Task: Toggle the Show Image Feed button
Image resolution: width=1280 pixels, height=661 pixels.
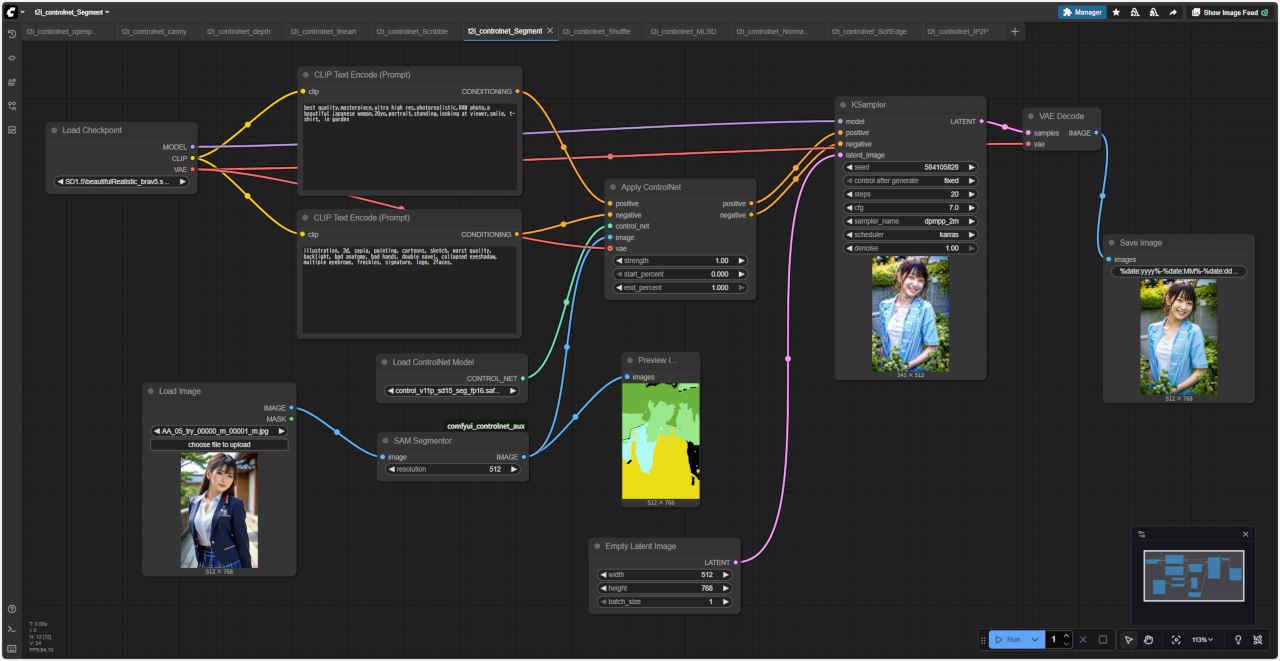Action: click(x=1230, y=12)
